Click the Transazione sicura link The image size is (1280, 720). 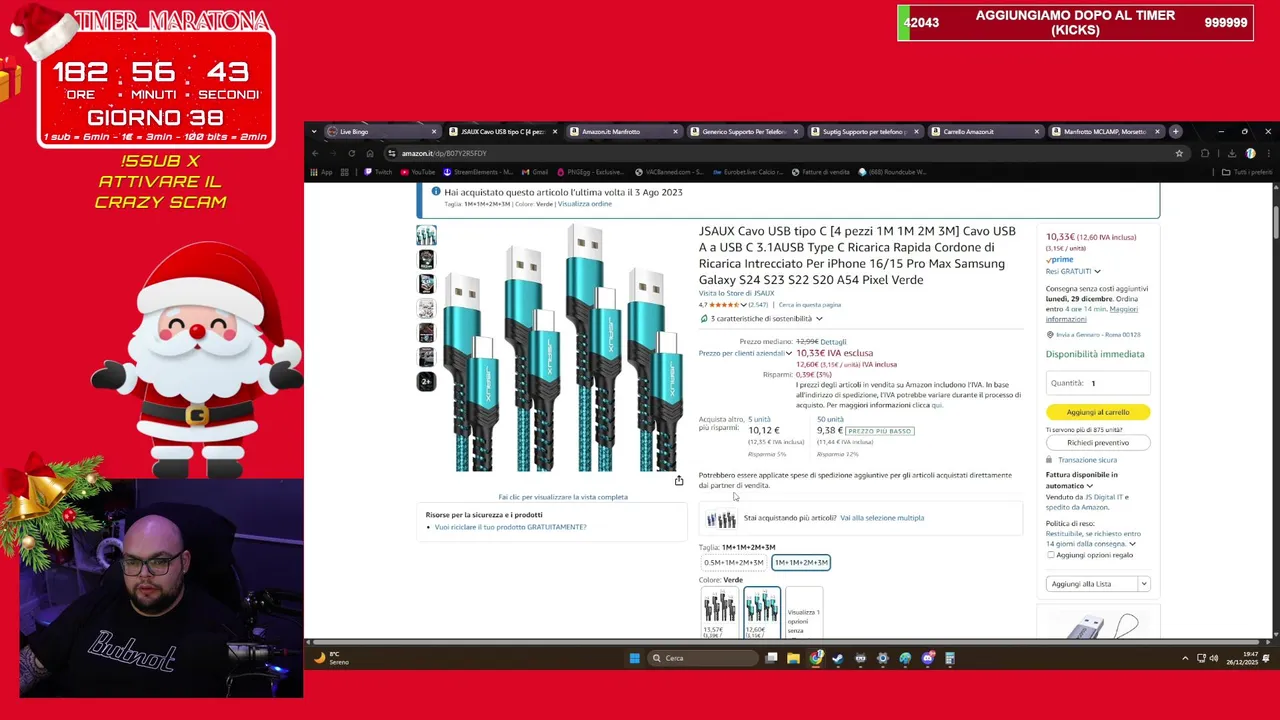(1087, 460)
